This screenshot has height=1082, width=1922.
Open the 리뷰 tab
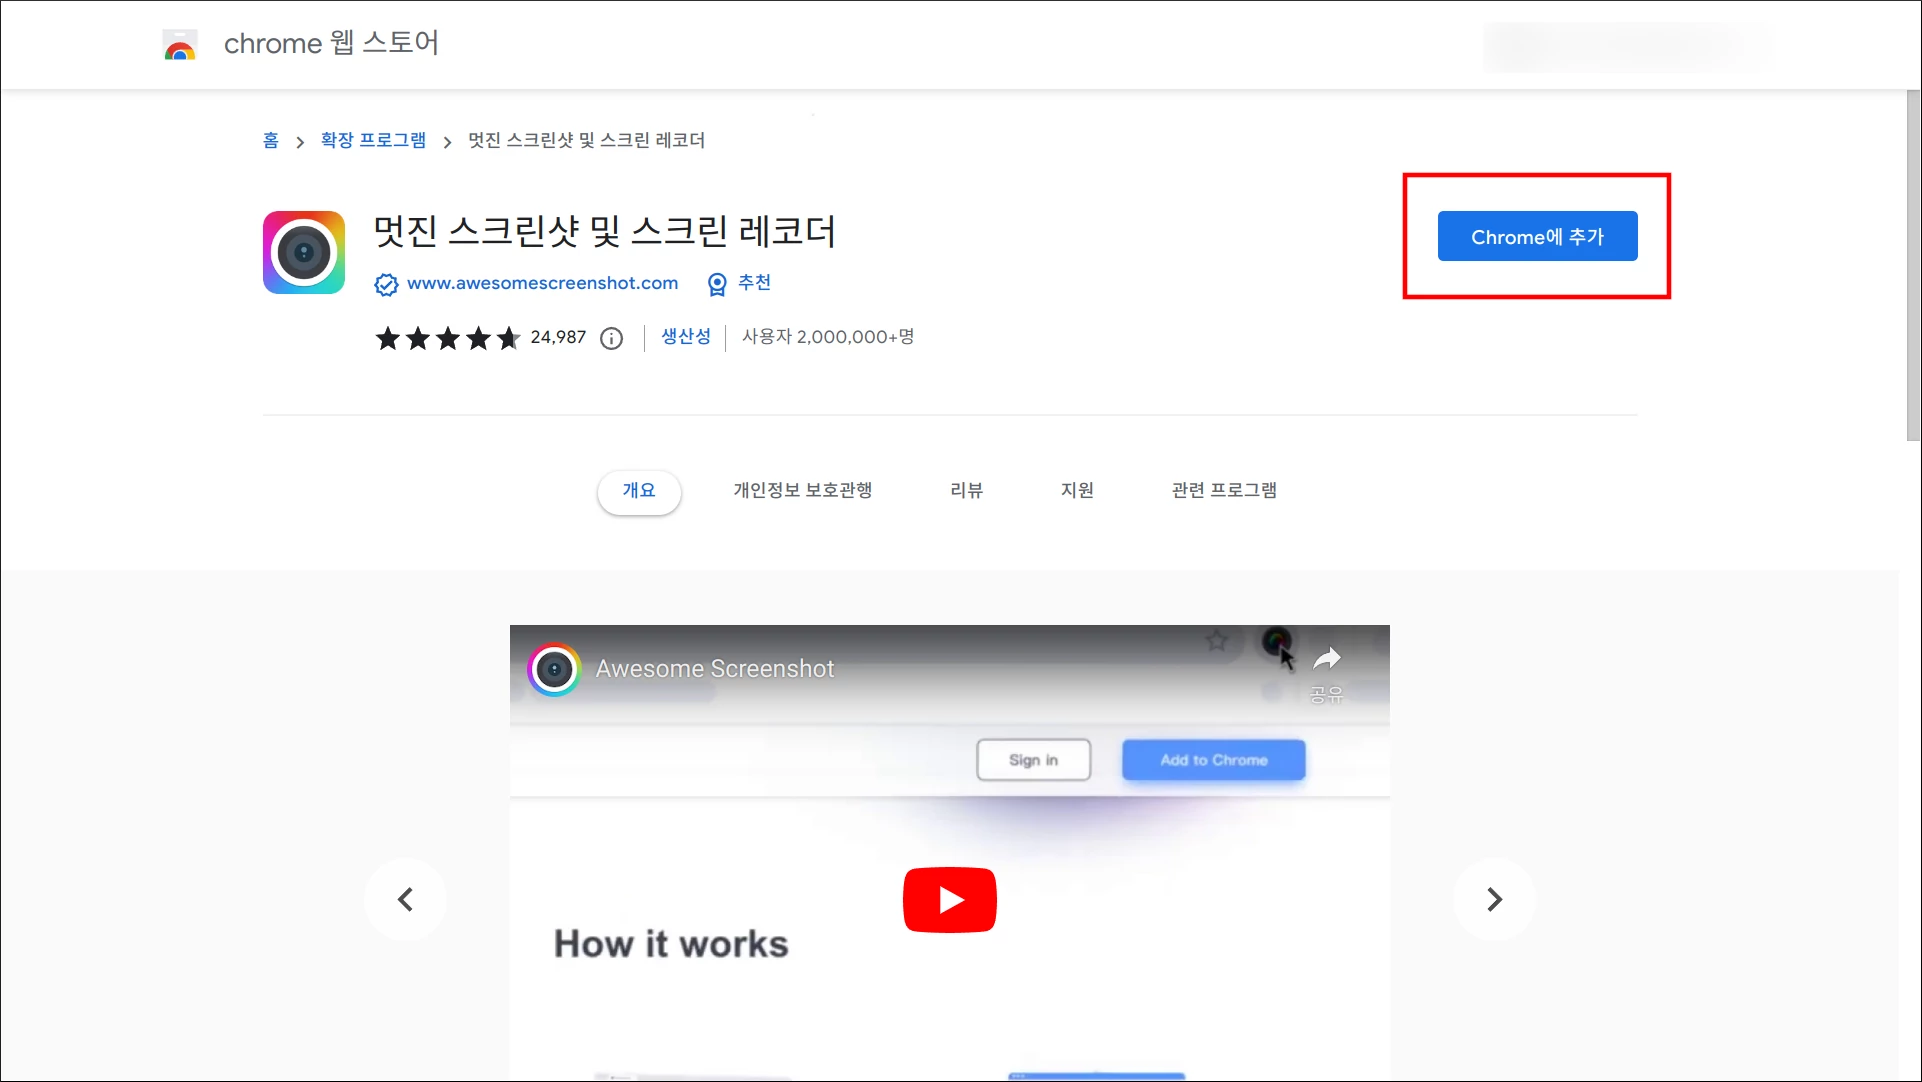click(966, 491)
